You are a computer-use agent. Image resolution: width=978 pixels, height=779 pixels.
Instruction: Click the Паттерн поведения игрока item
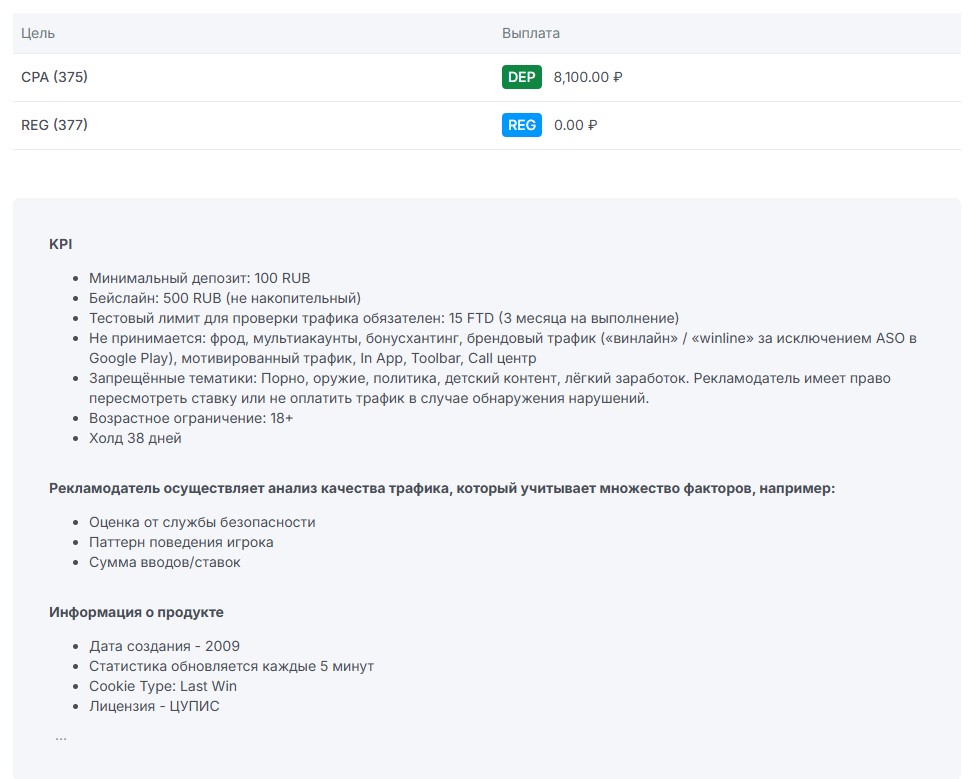click(x=181, y=542)
